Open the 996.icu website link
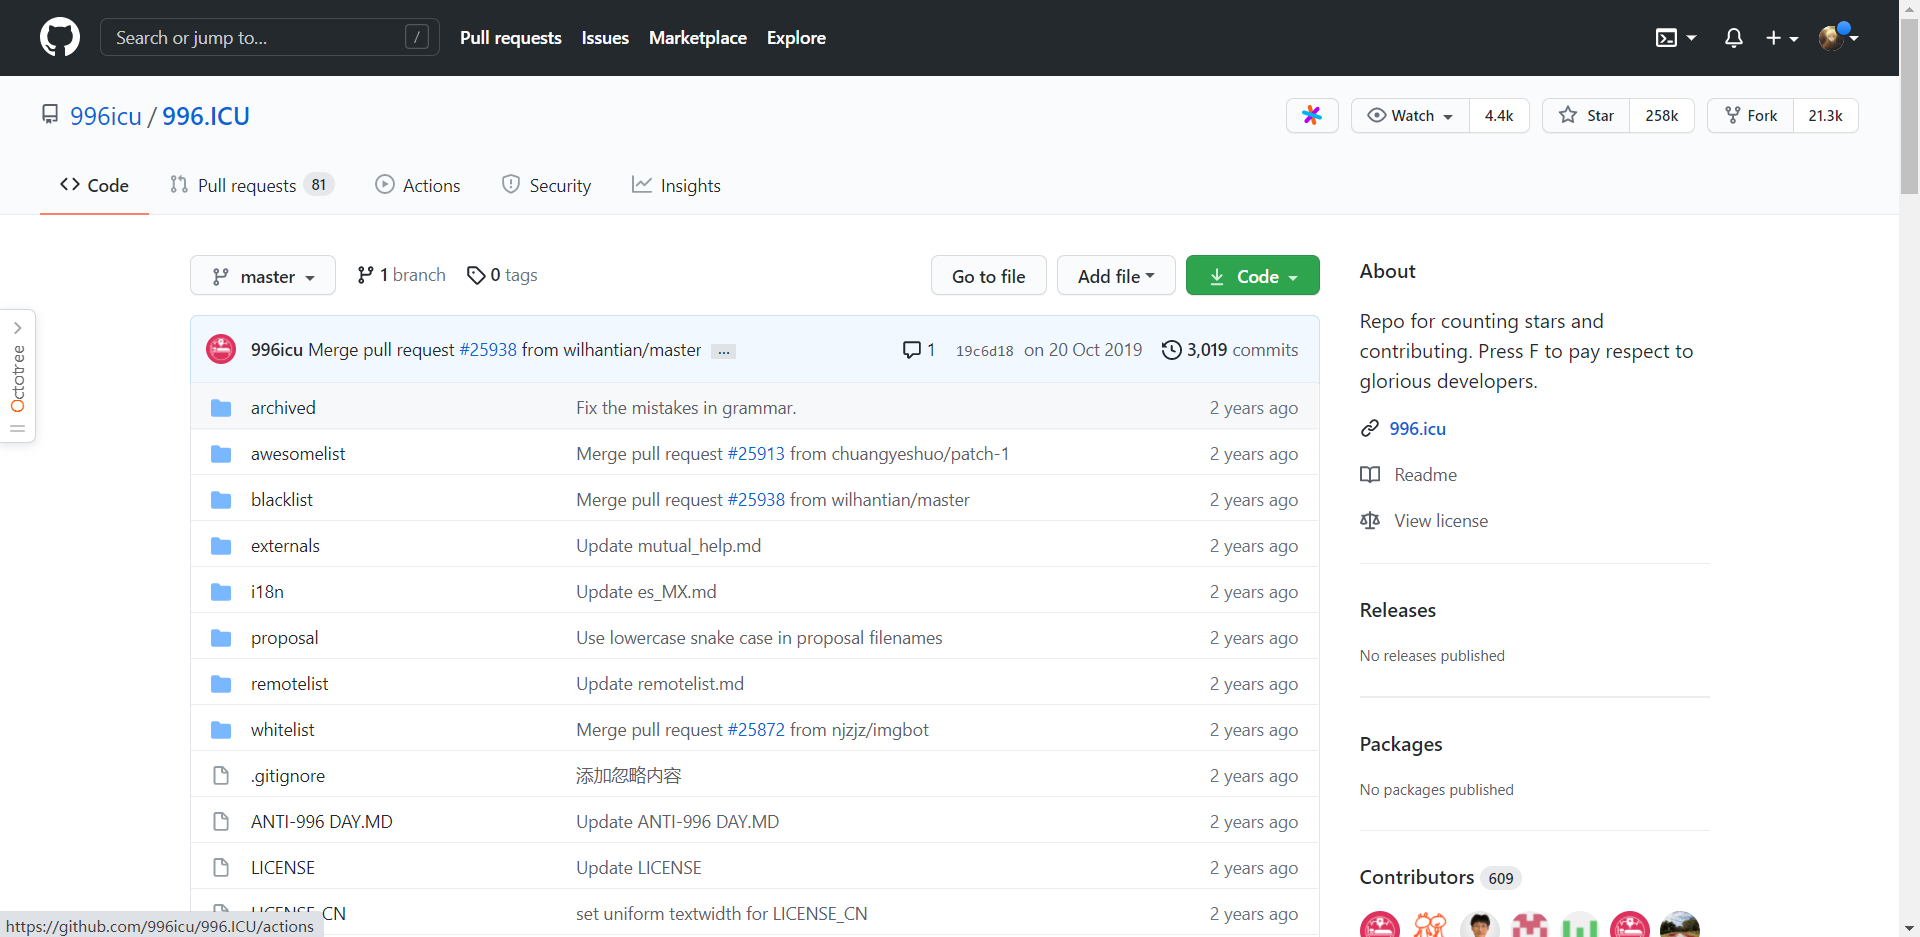 coord(1417,429)
